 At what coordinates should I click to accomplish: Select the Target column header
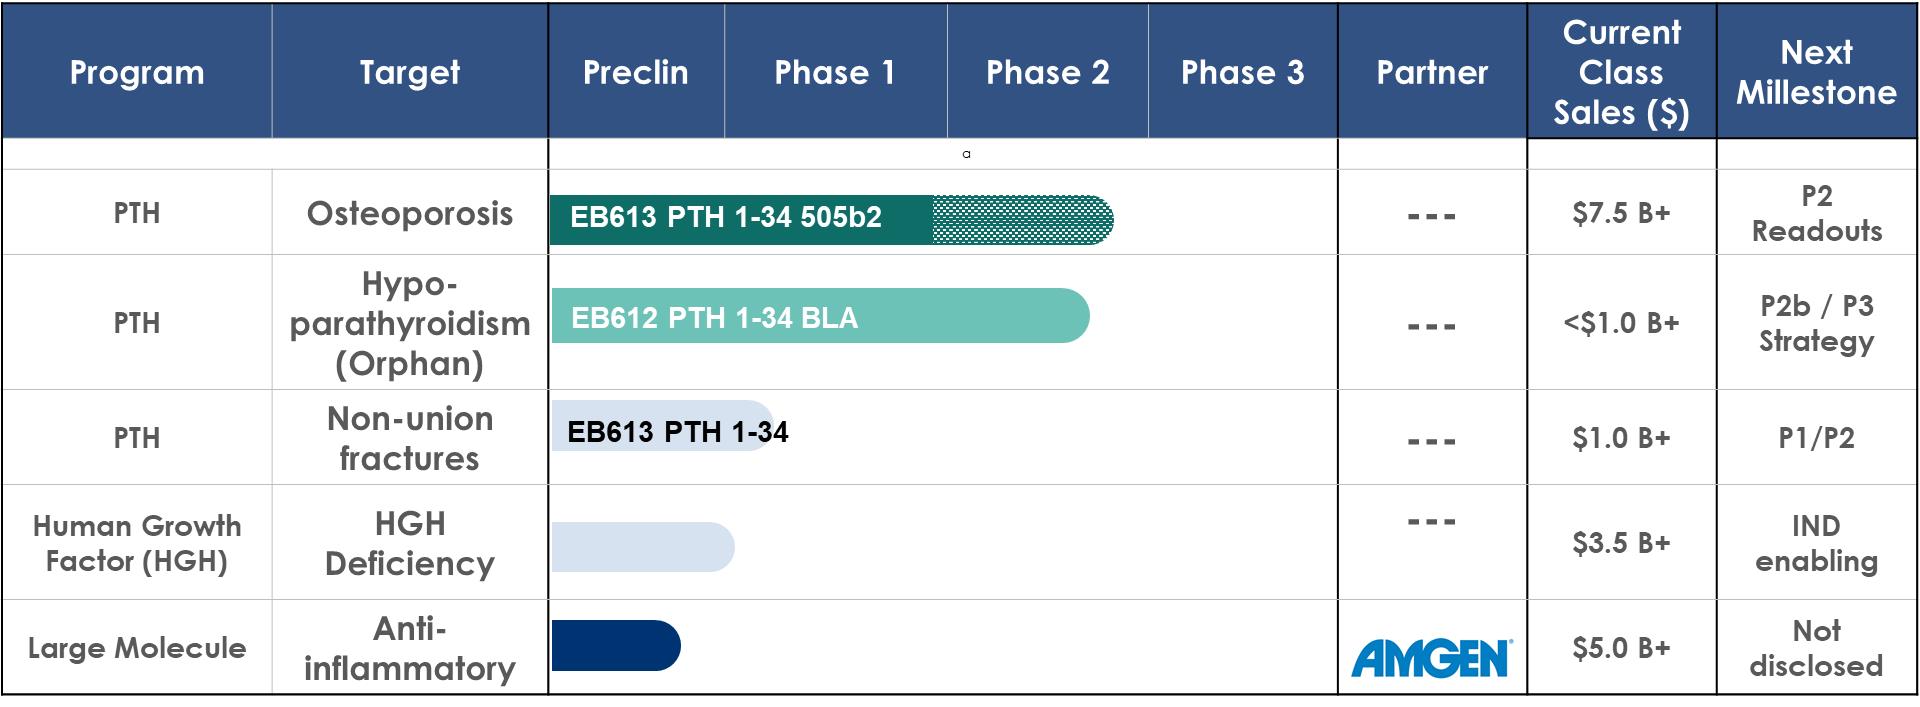point(410,72)
